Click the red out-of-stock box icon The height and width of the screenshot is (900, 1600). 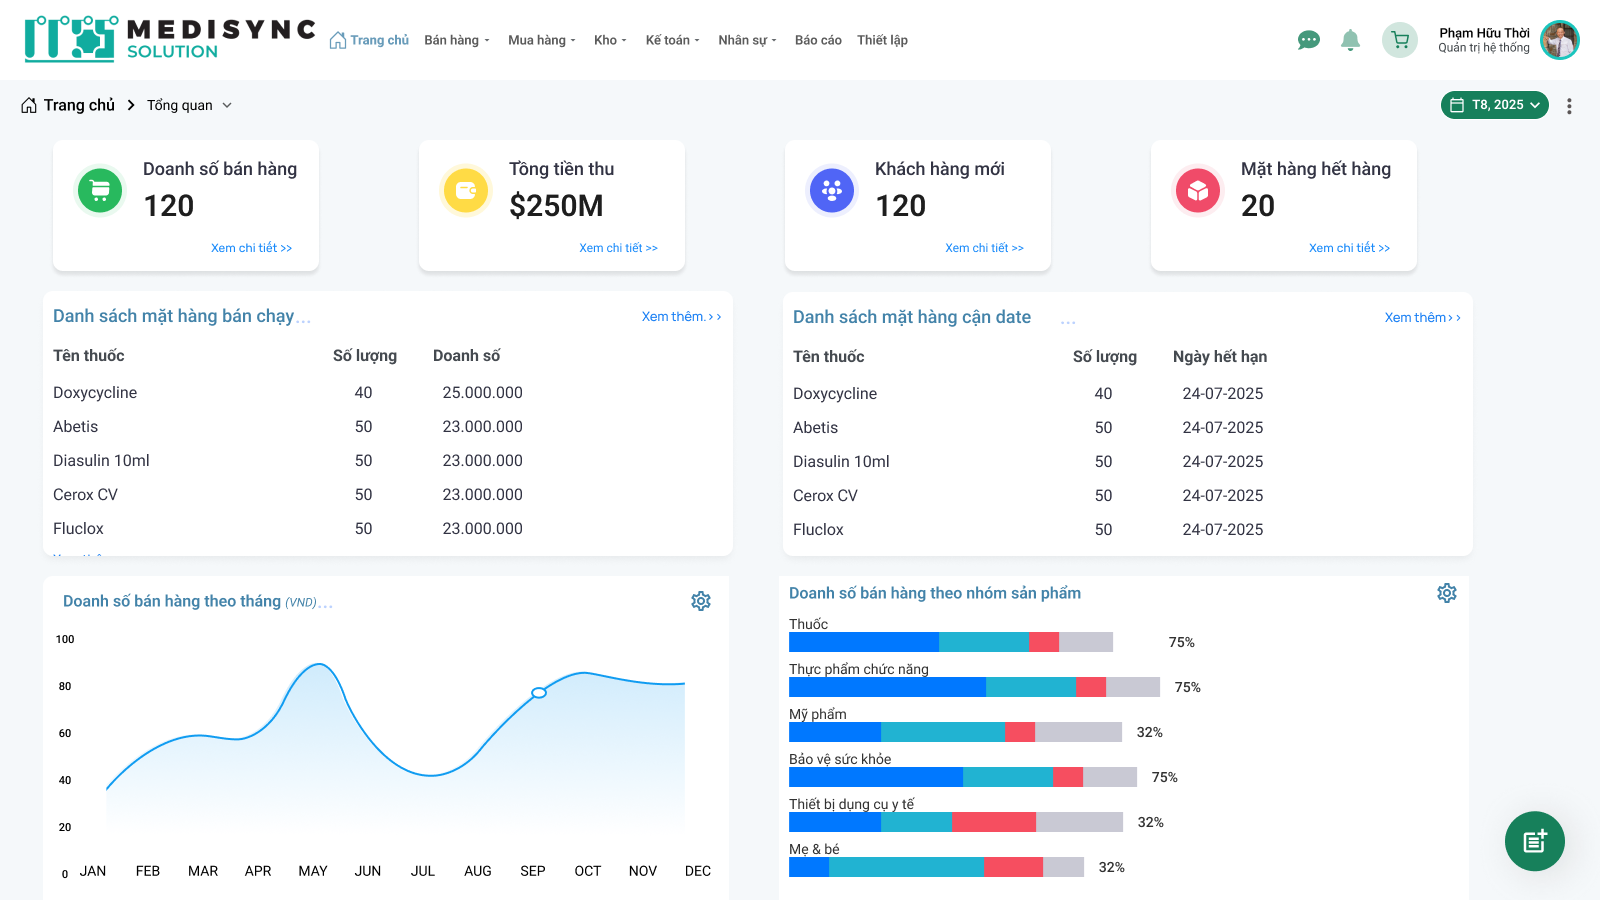pyautogui.click(x=1198, y=190)
